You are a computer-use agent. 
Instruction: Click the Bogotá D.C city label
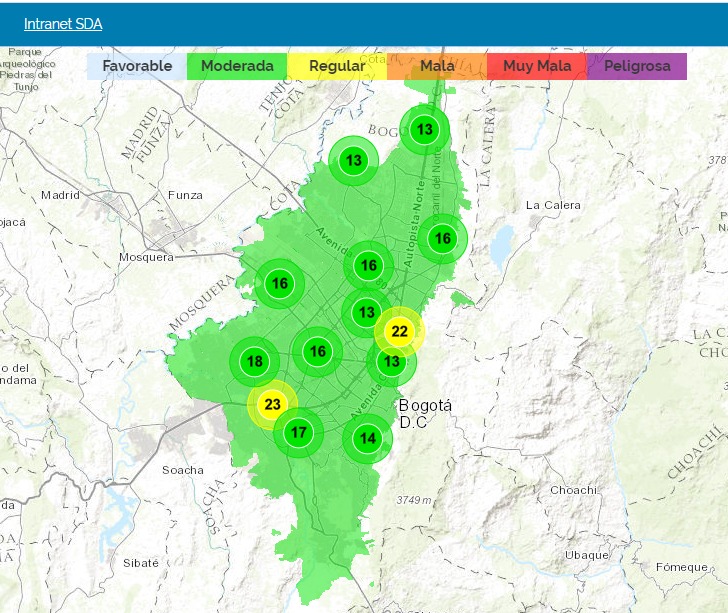point(425,414)
